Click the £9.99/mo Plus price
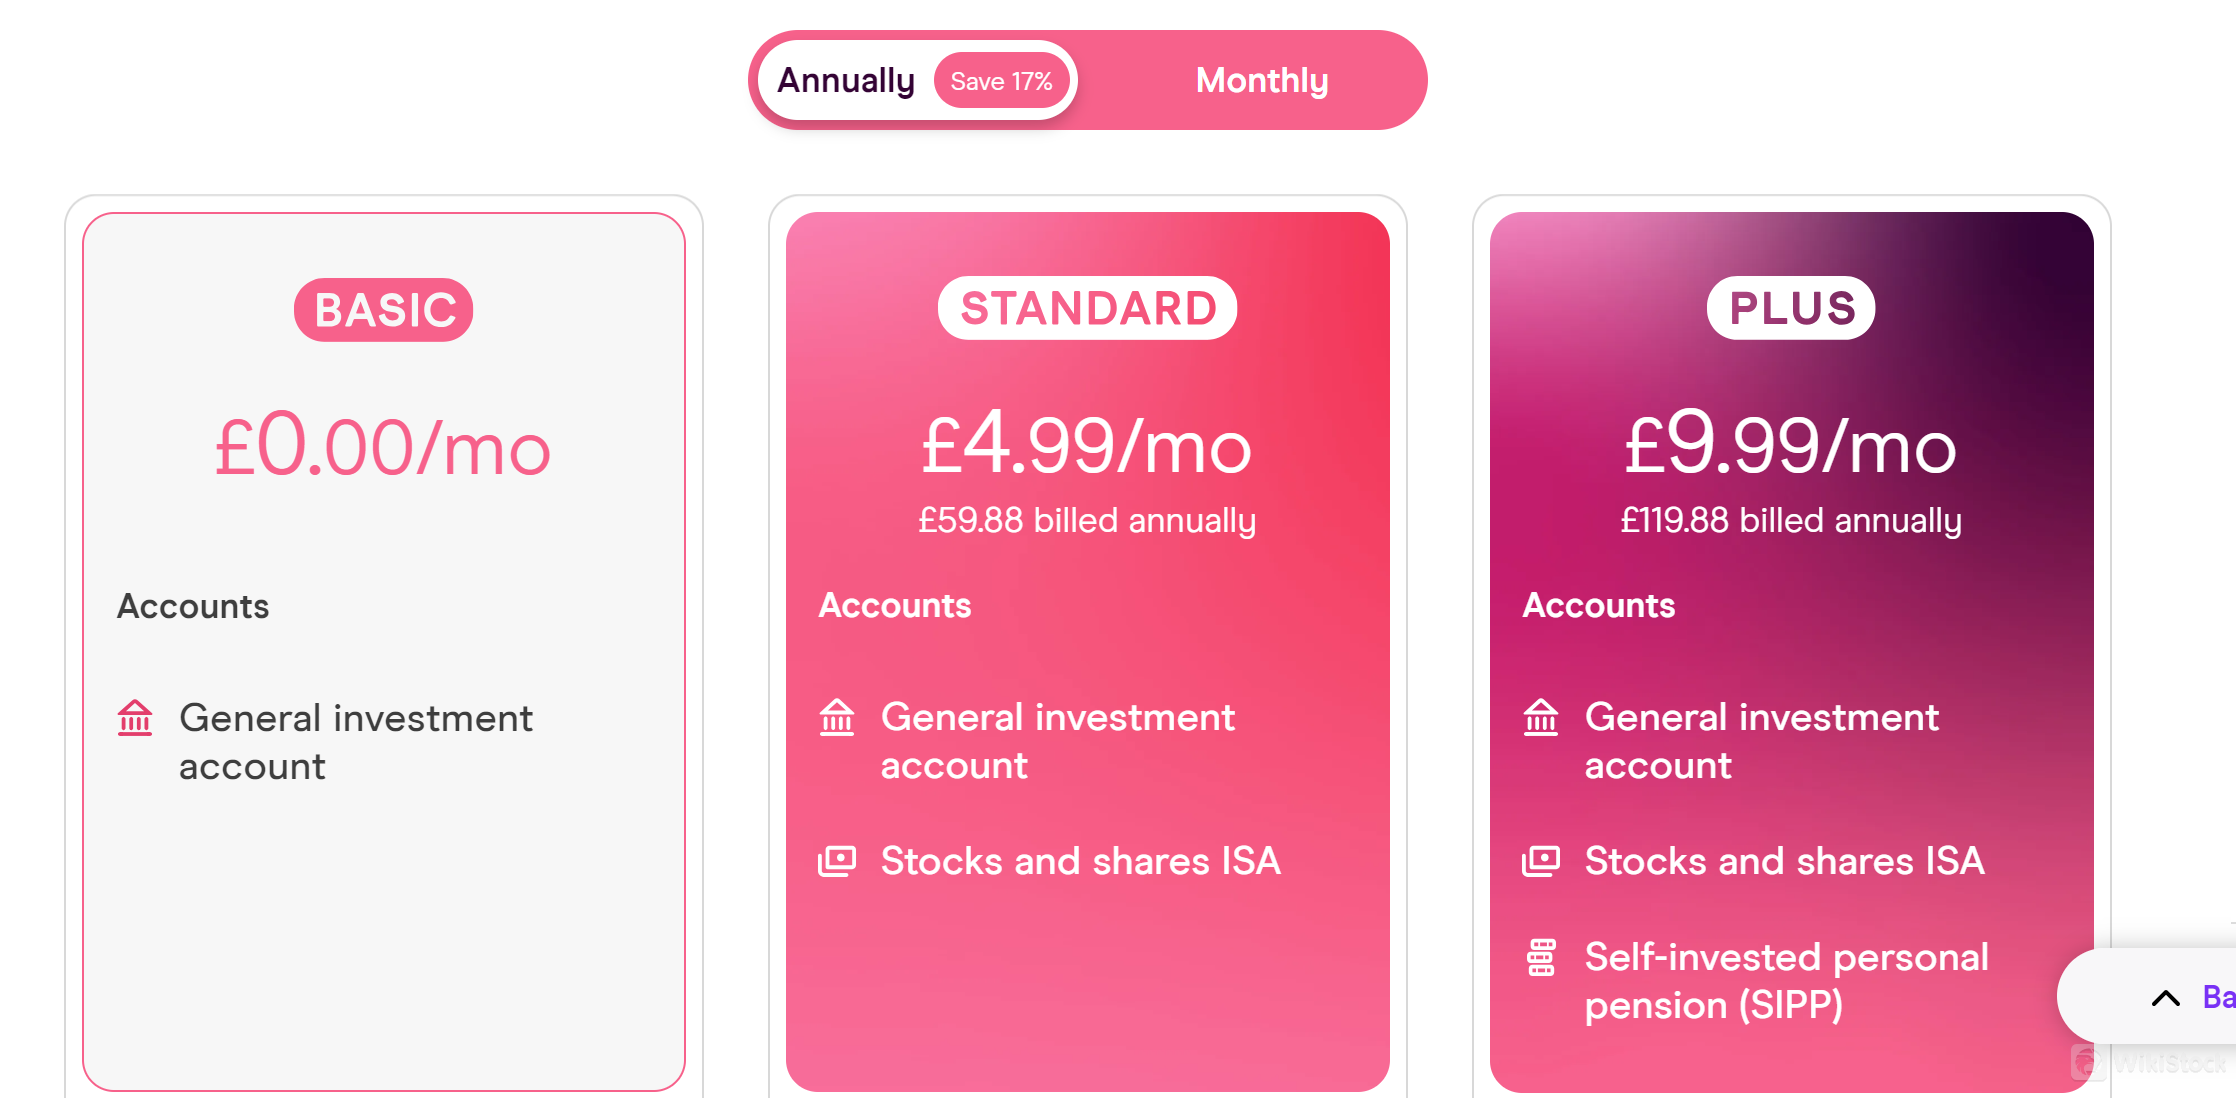The height and width of the screenshot is (1098, 2236). click(1791, 444)
